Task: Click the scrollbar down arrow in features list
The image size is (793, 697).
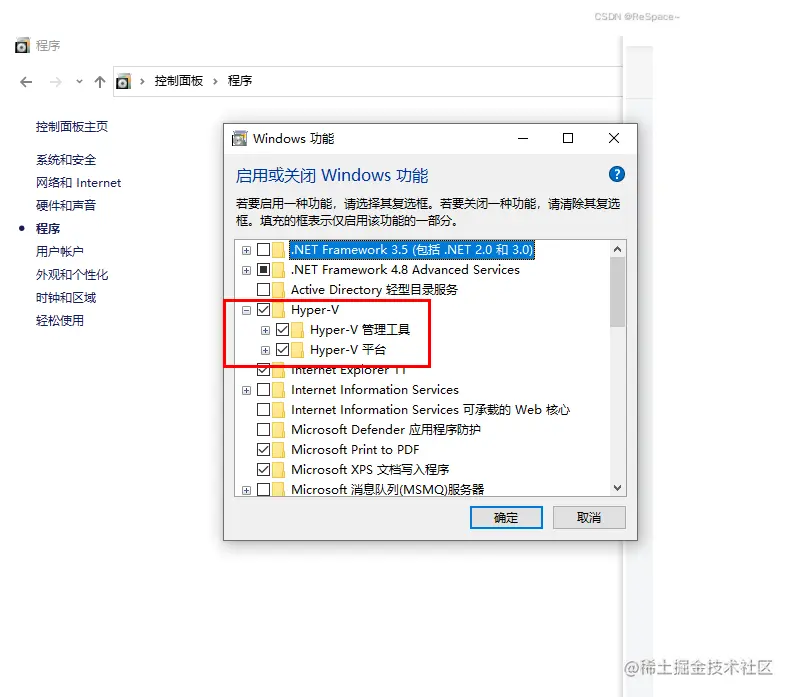Action: tap(618, 488)
